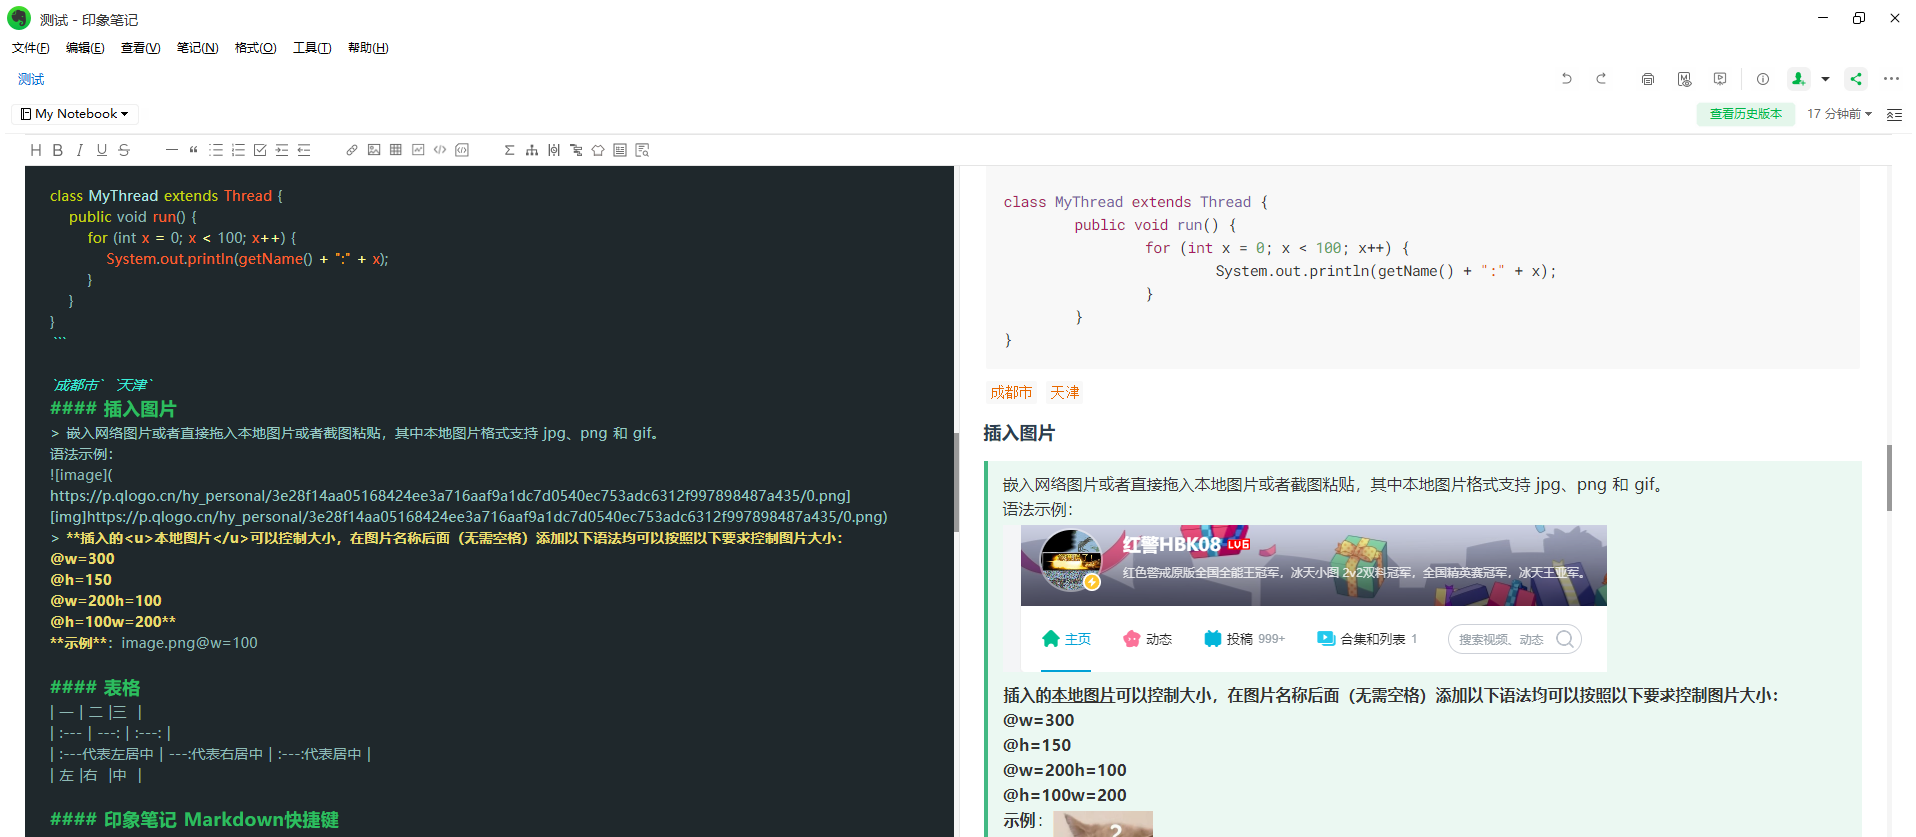Toggle the Markdown preview mode

1684,79
